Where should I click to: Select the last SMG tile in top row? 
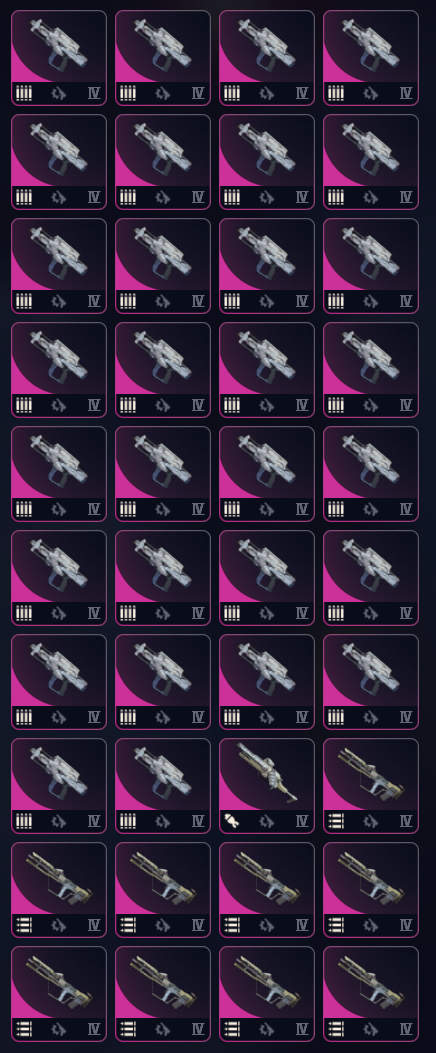[x=371, y=58]
